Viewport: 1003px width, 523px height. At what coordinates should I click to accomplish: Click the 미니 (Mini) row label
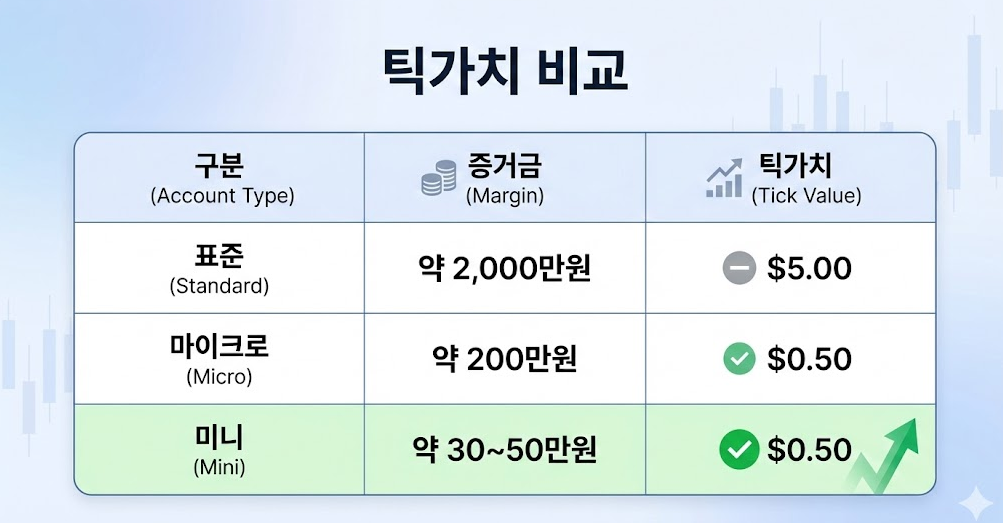(x=220, y=451)
